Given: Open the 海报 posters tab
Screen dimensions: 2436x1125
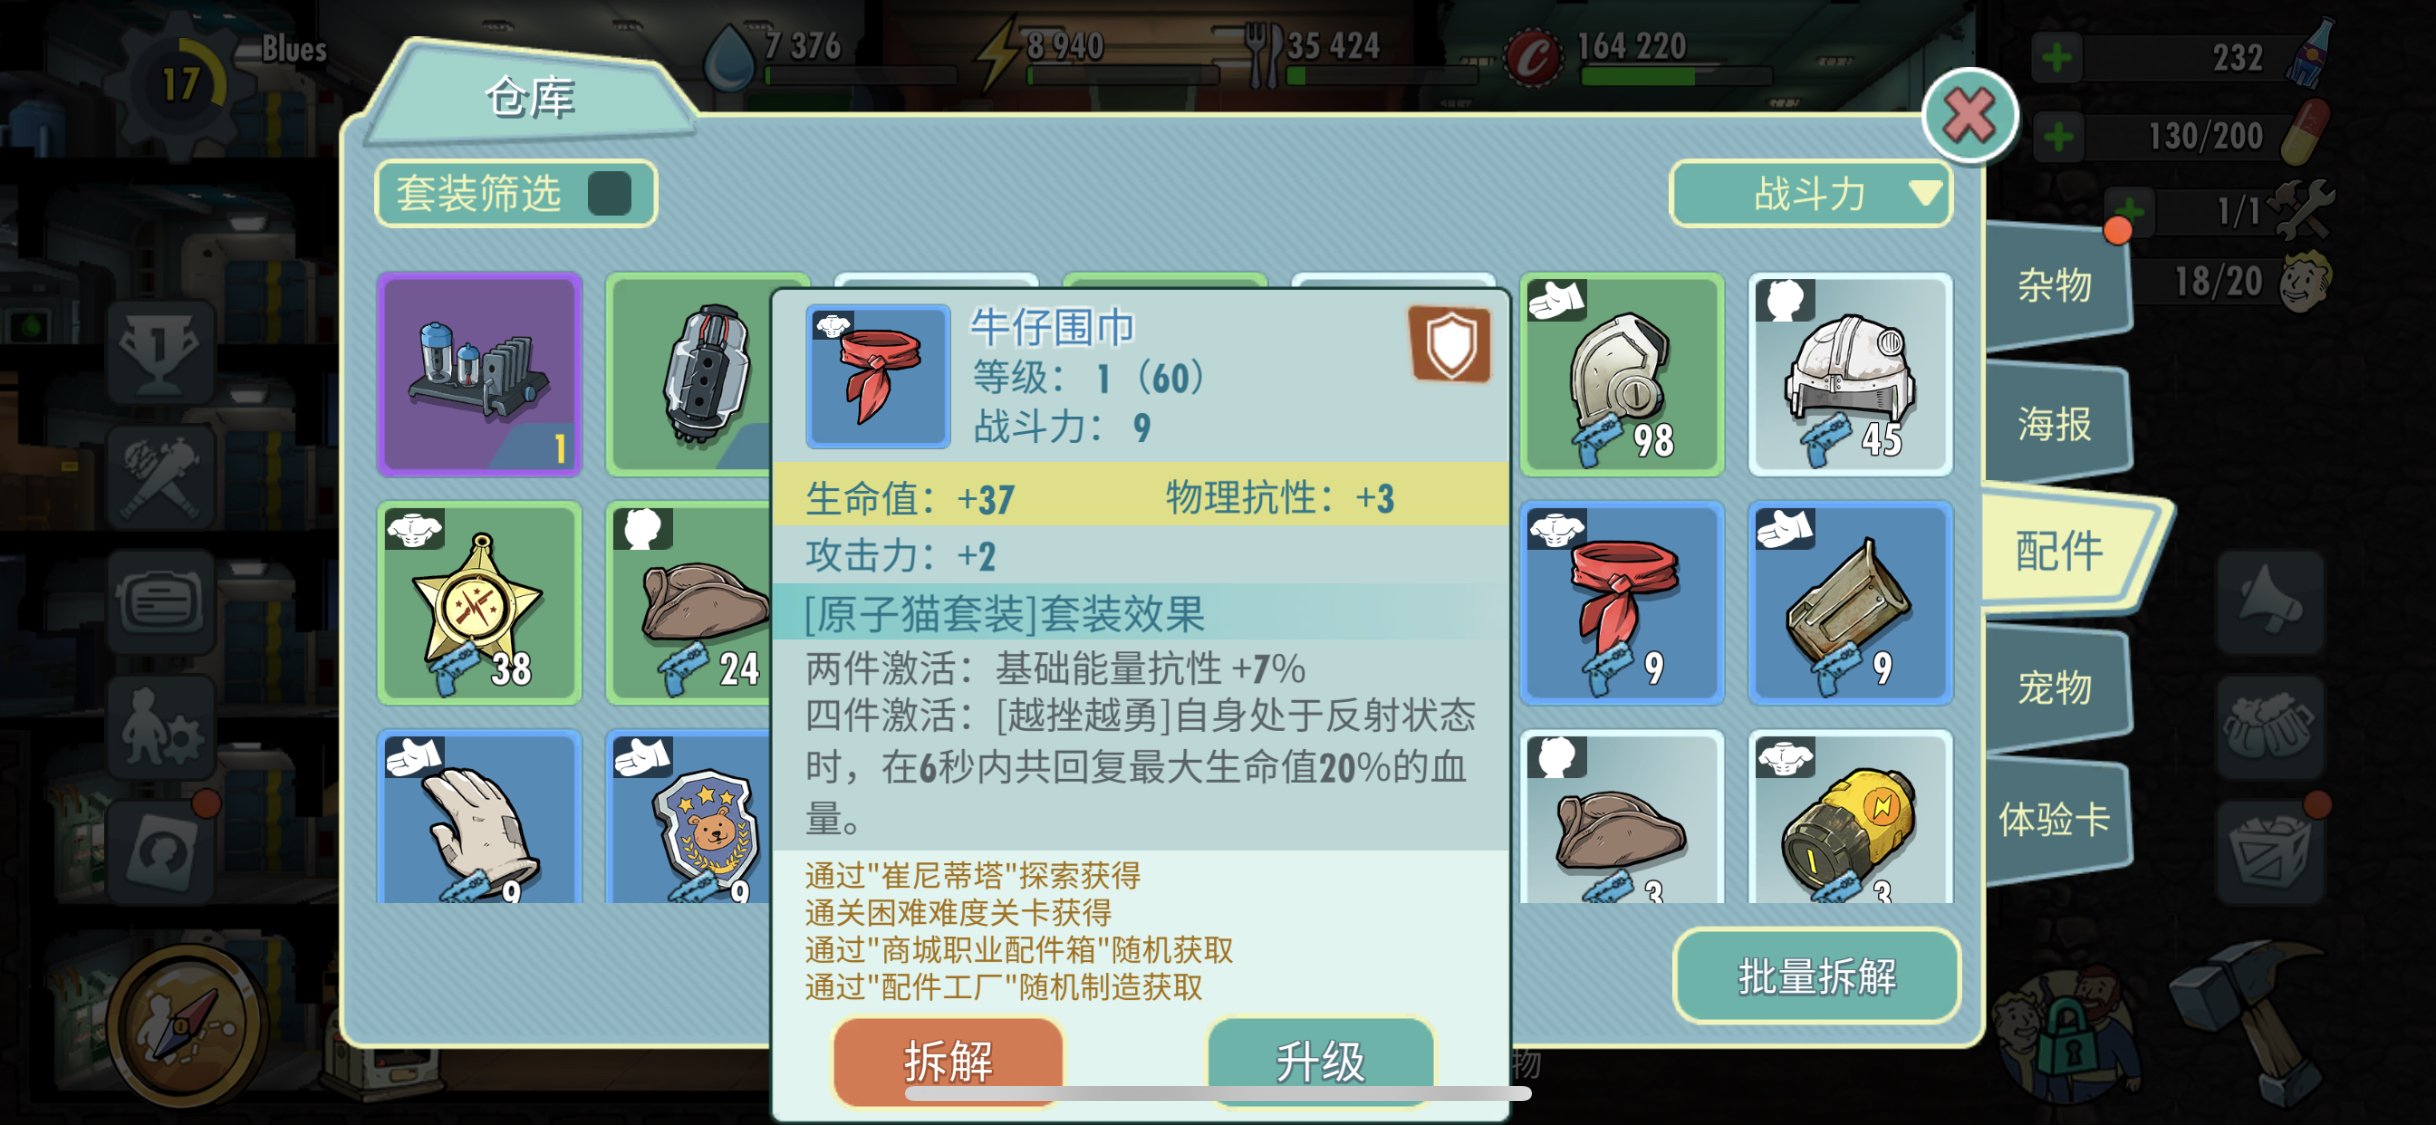Looking at the screenshot, I should point(2055,424).
